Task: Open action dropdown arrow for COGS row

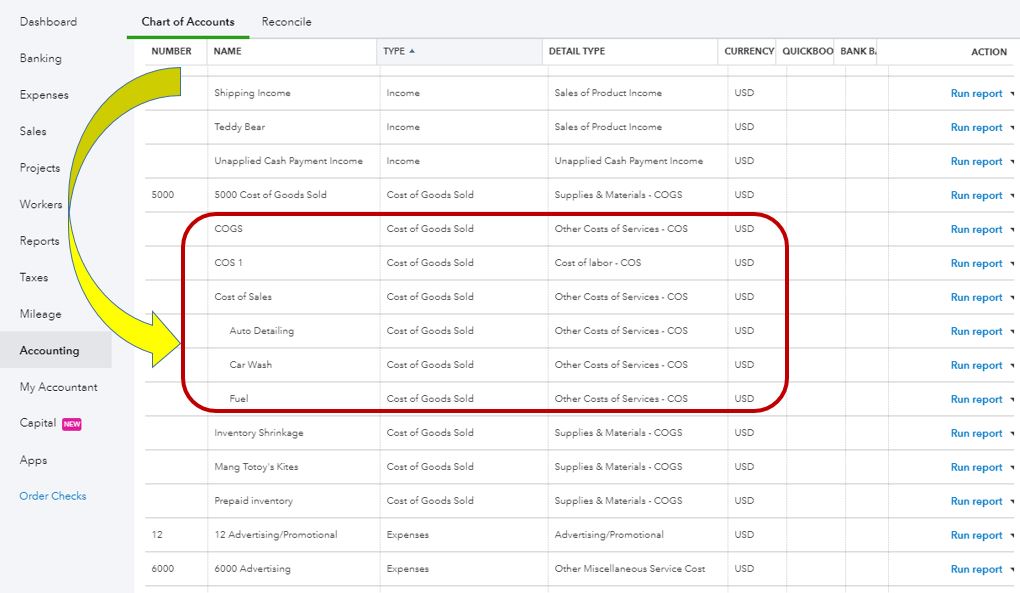Action: click(1012, 230)
